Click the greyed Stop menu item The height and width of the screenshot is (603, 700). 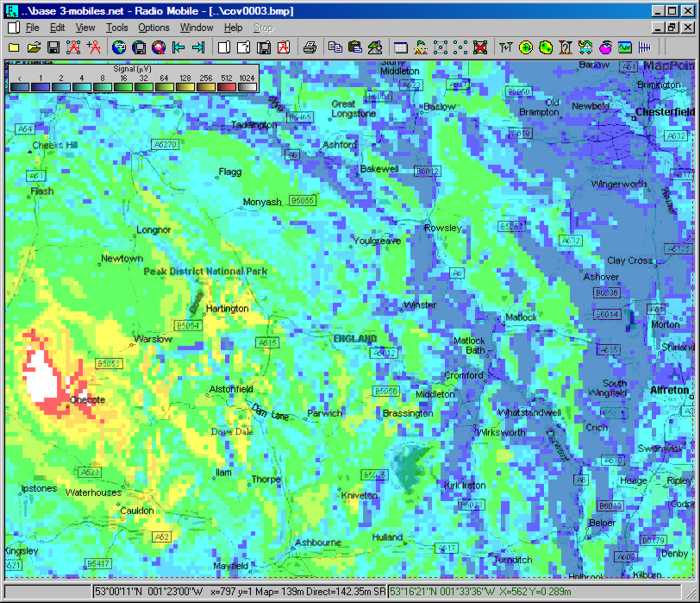pyautogui.click(x=262, y=28)
